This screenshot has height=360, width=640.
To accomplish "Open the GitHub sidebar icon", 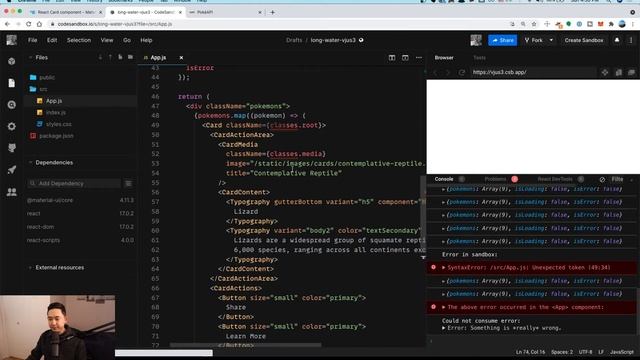I will [11, 148].
